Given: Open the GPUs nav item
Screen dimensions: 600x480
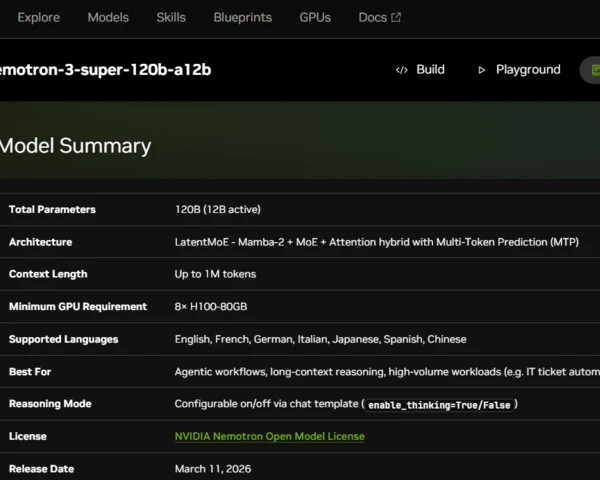Looking at the screenshot, I should (315, 18).
